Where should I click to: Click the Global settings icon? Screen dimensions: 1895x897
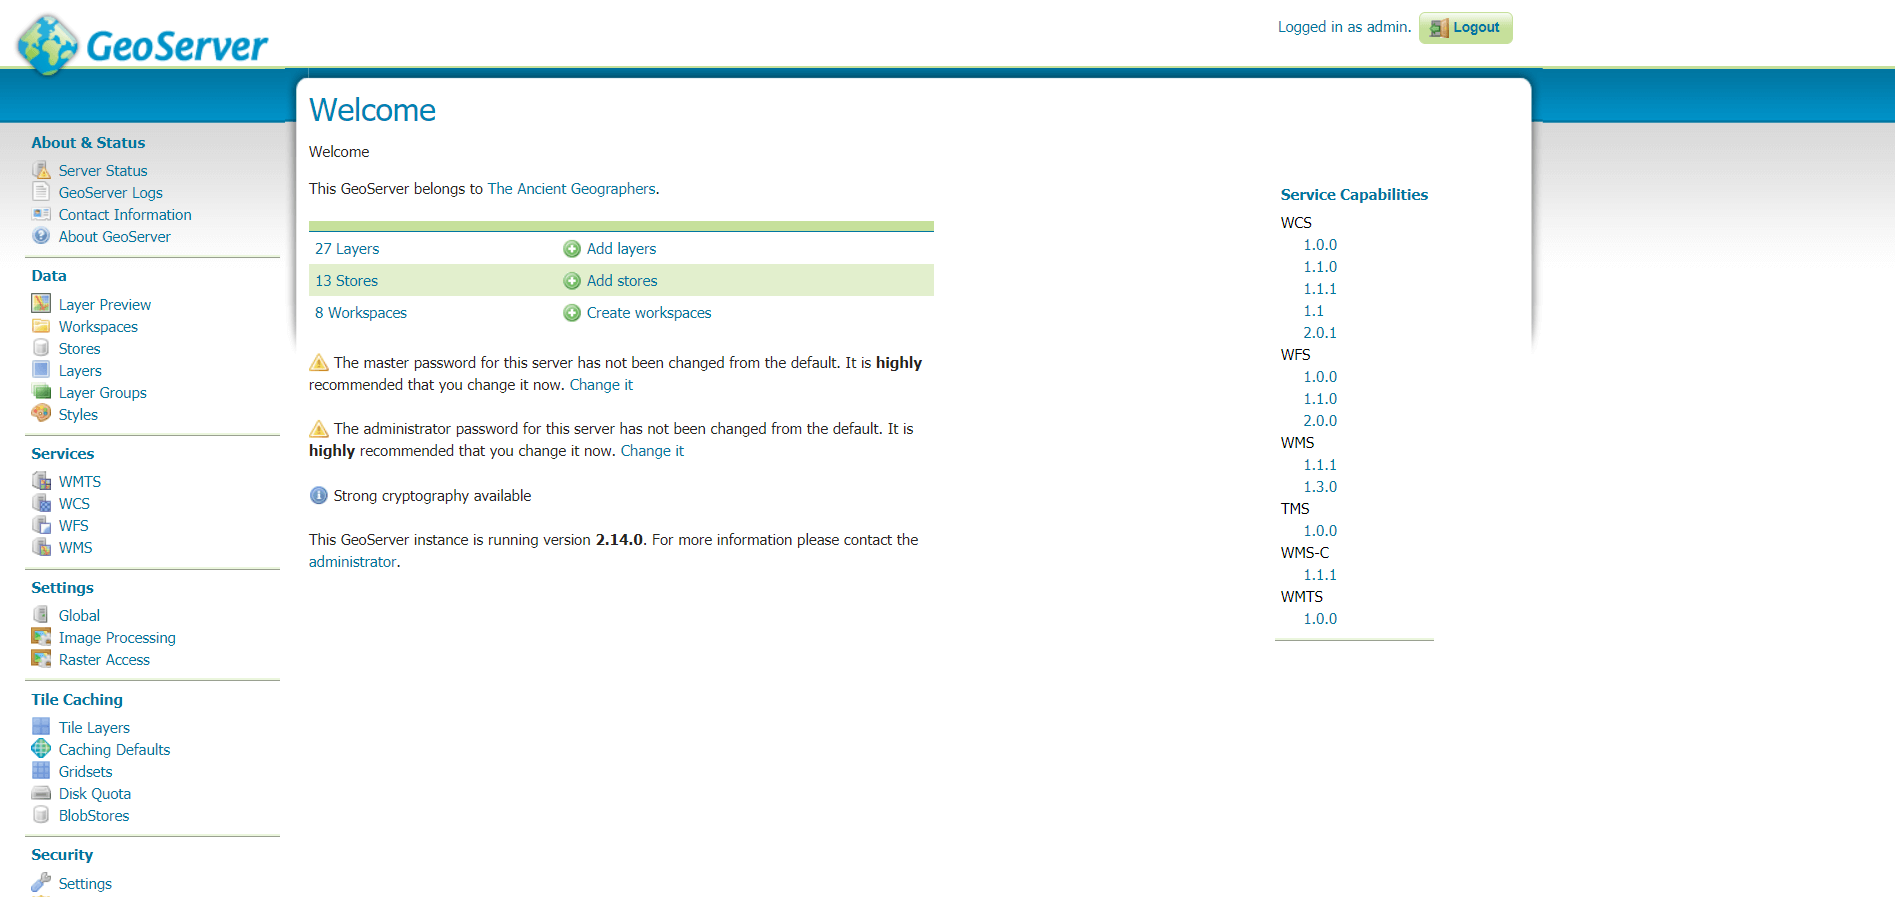pos(41,615)
